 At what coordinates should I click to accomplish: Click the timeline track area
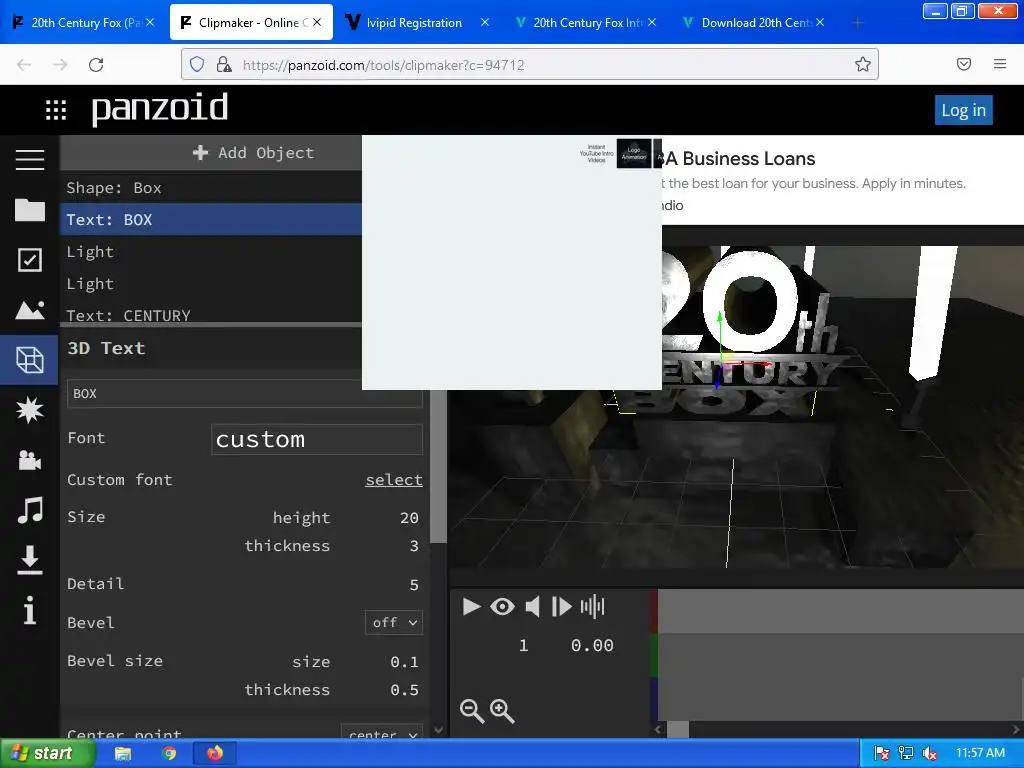[840, 654]
